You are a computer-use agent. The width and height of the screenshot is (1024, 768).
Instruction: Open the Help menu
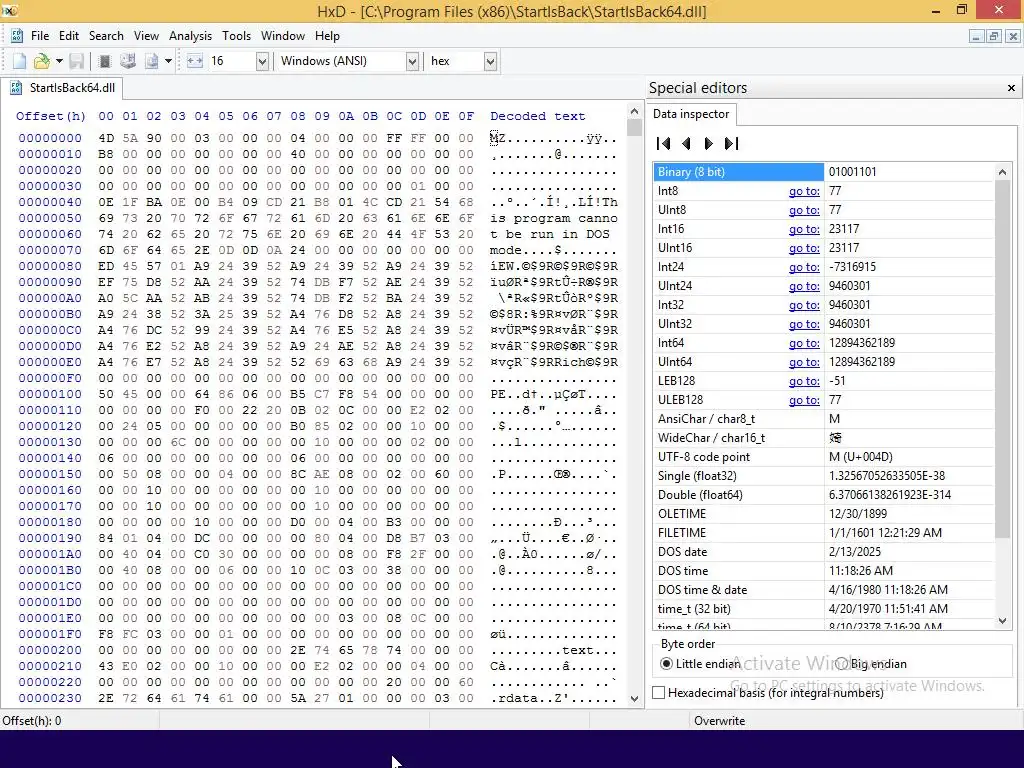click(x=327, y=36)
